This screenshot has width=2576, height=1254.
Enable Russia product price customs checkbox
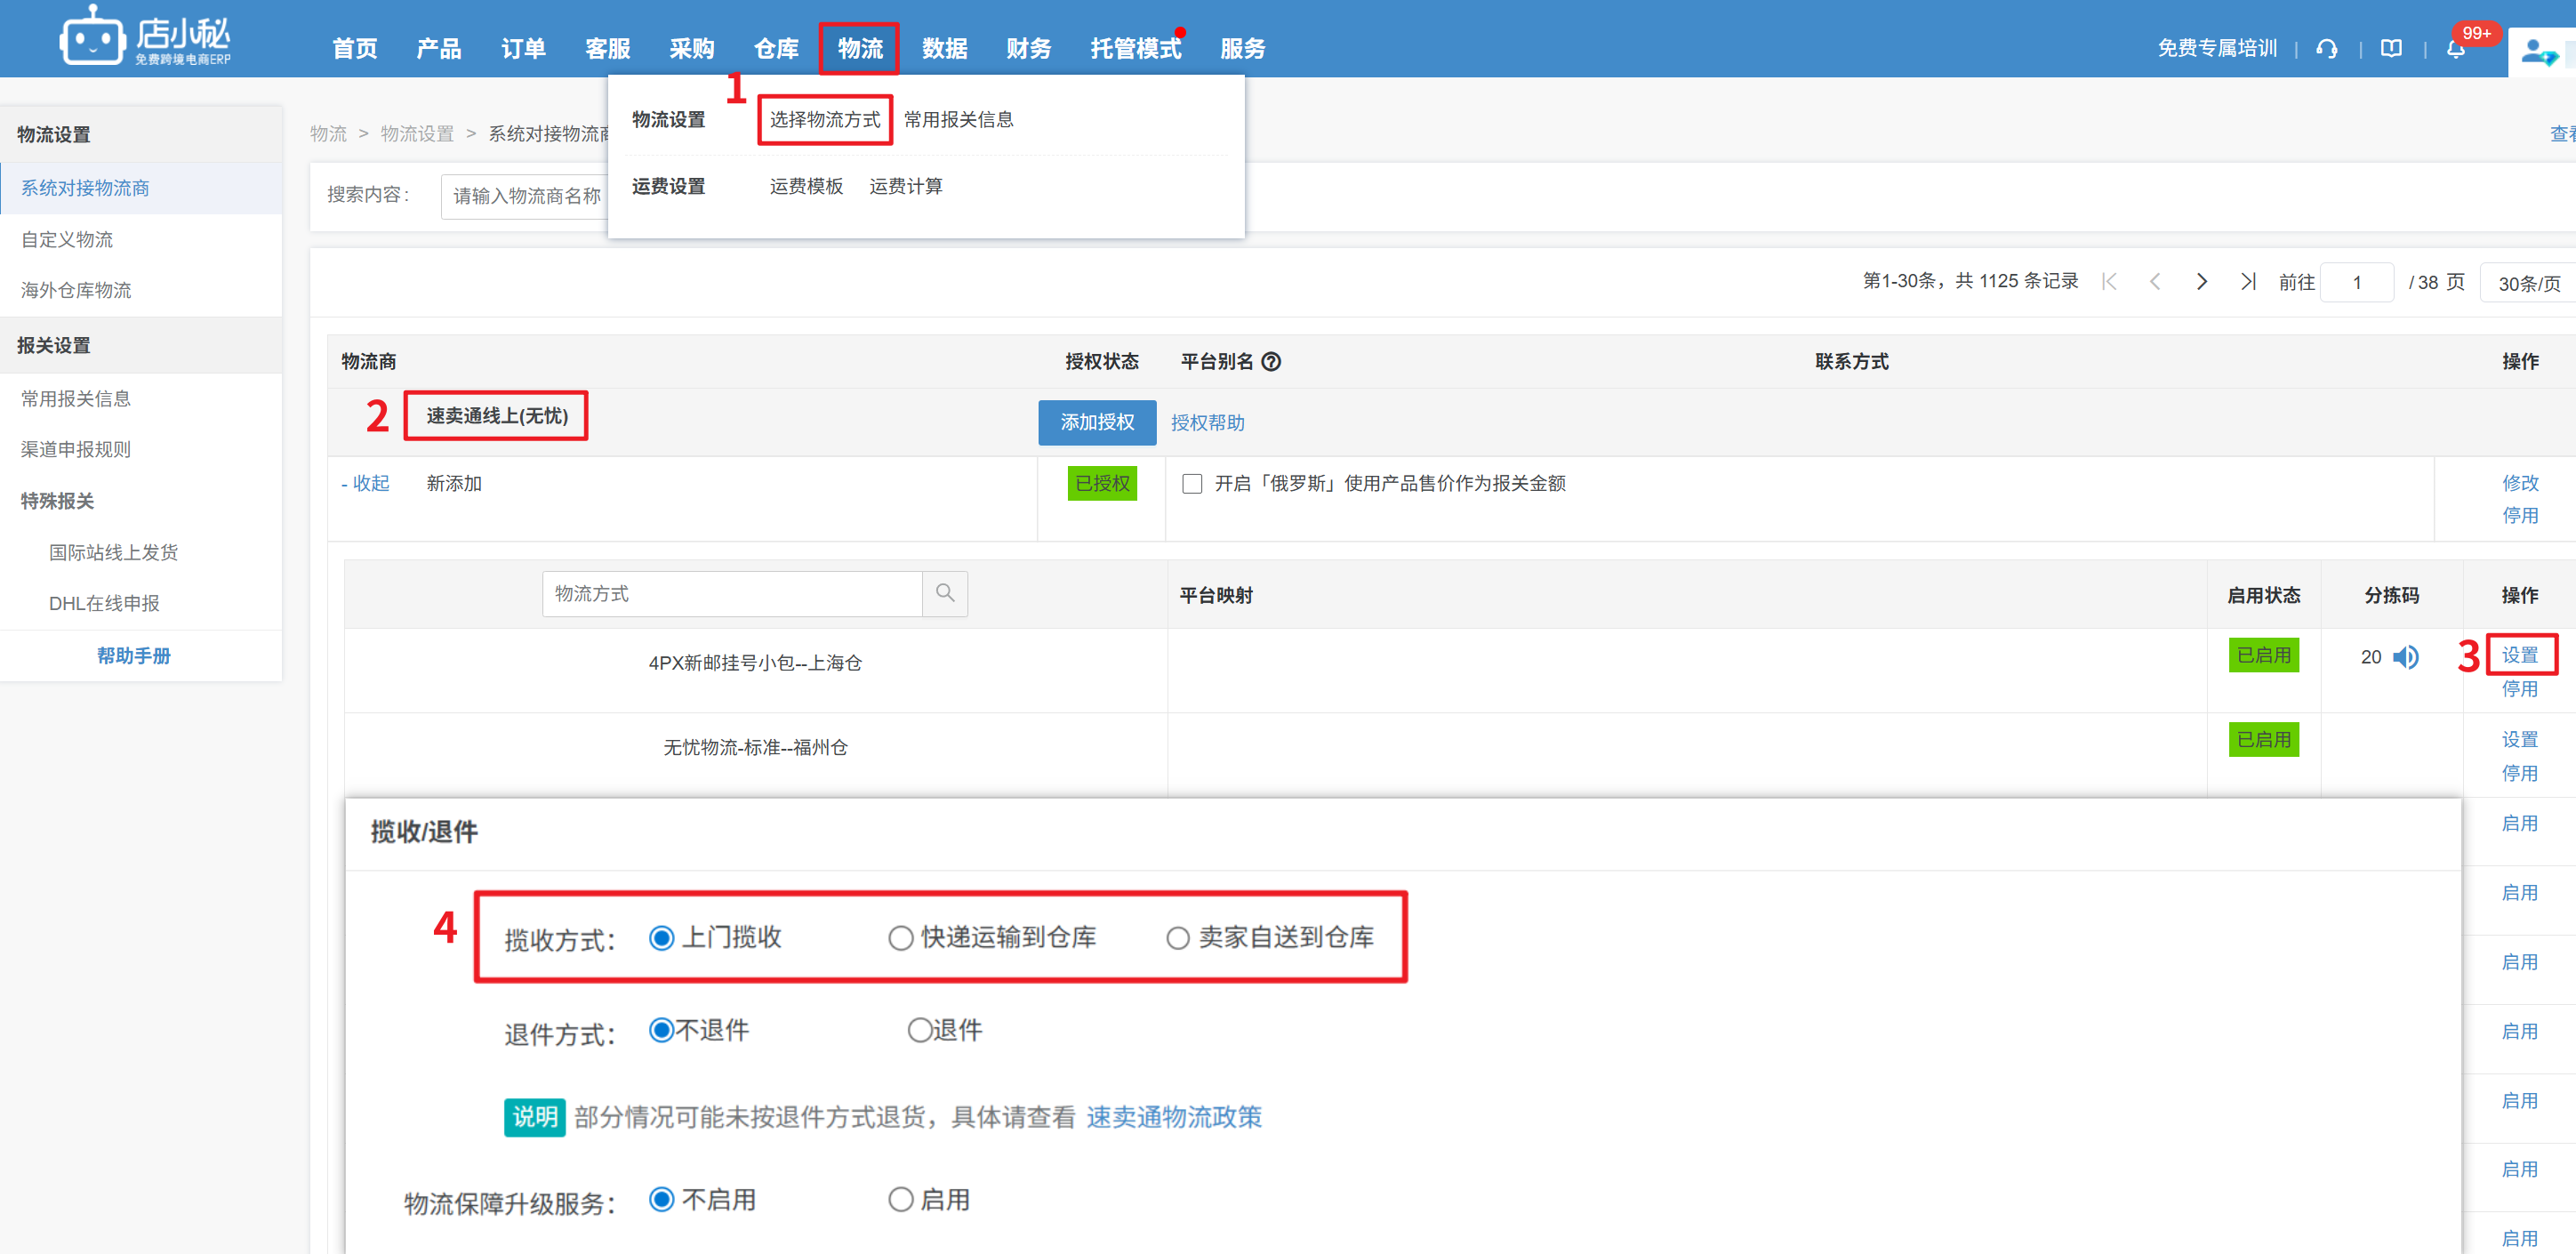pyautogui.click(x=1192, y=484)
